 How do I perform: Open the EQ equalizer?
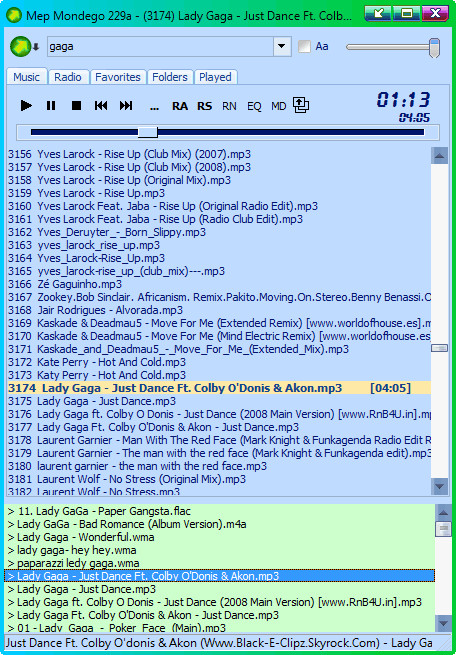point(254,106)
